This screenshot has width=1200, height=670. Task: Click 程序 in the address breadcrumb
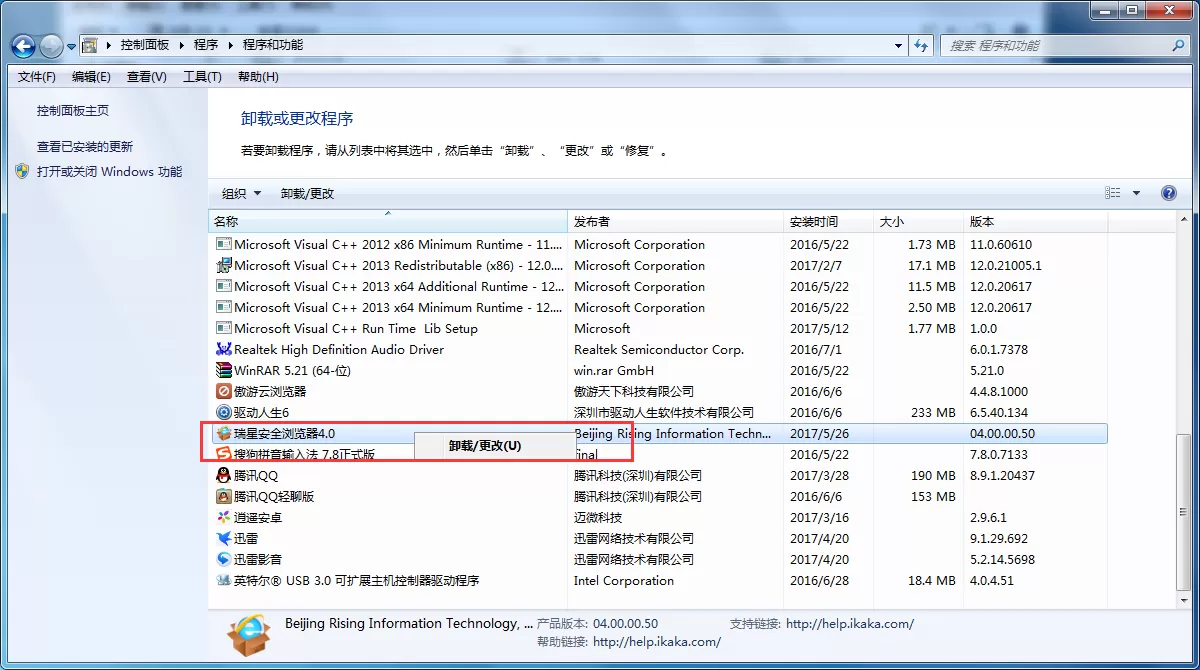click(x=206, y=45)
